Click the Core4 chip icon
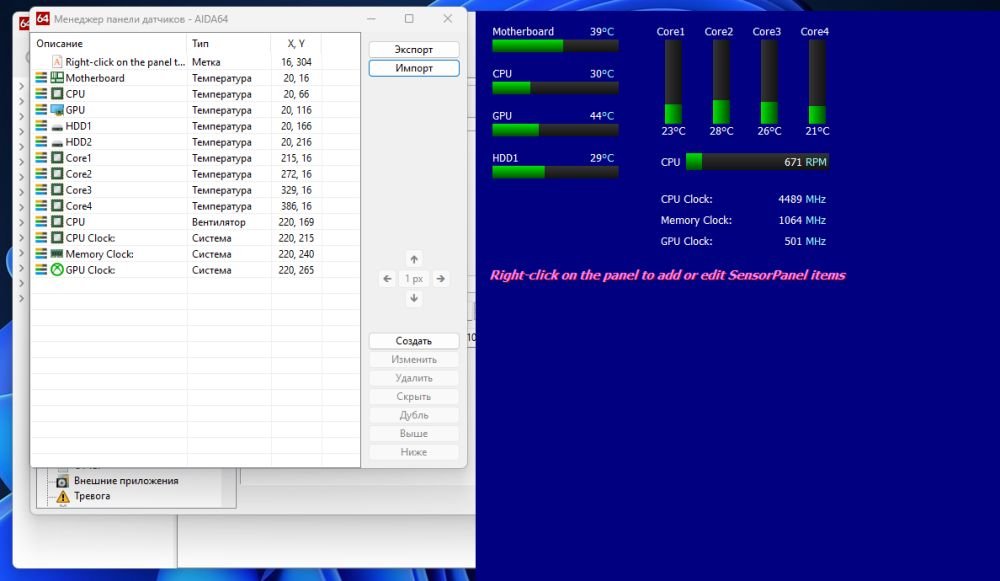 click(x=57, y=206)
